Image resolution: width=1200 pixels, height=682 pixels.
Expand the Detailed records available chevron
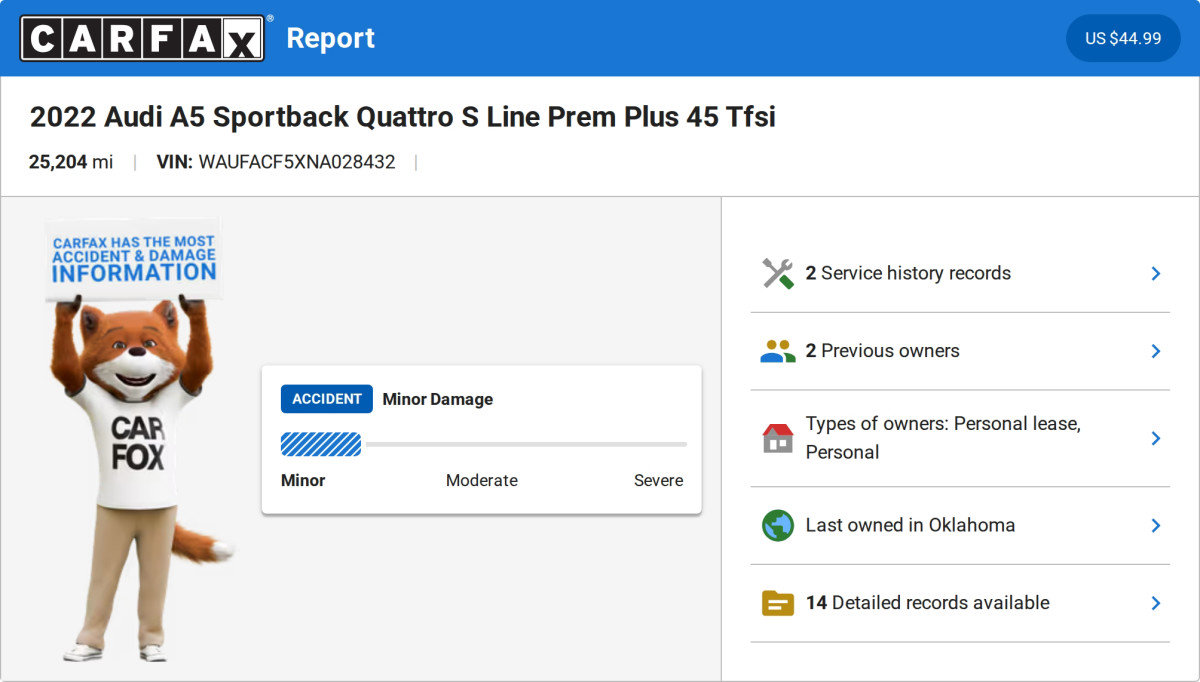[1155, 603]
